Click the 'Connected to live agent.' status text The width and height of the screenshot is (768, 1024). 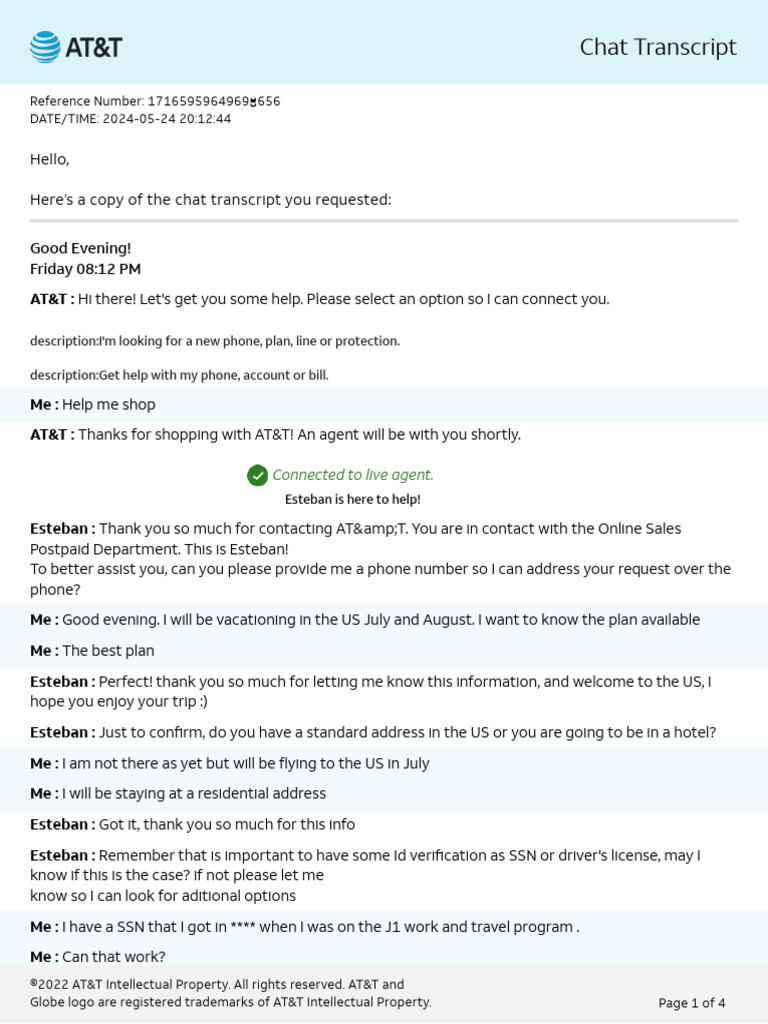coord(352,475)
